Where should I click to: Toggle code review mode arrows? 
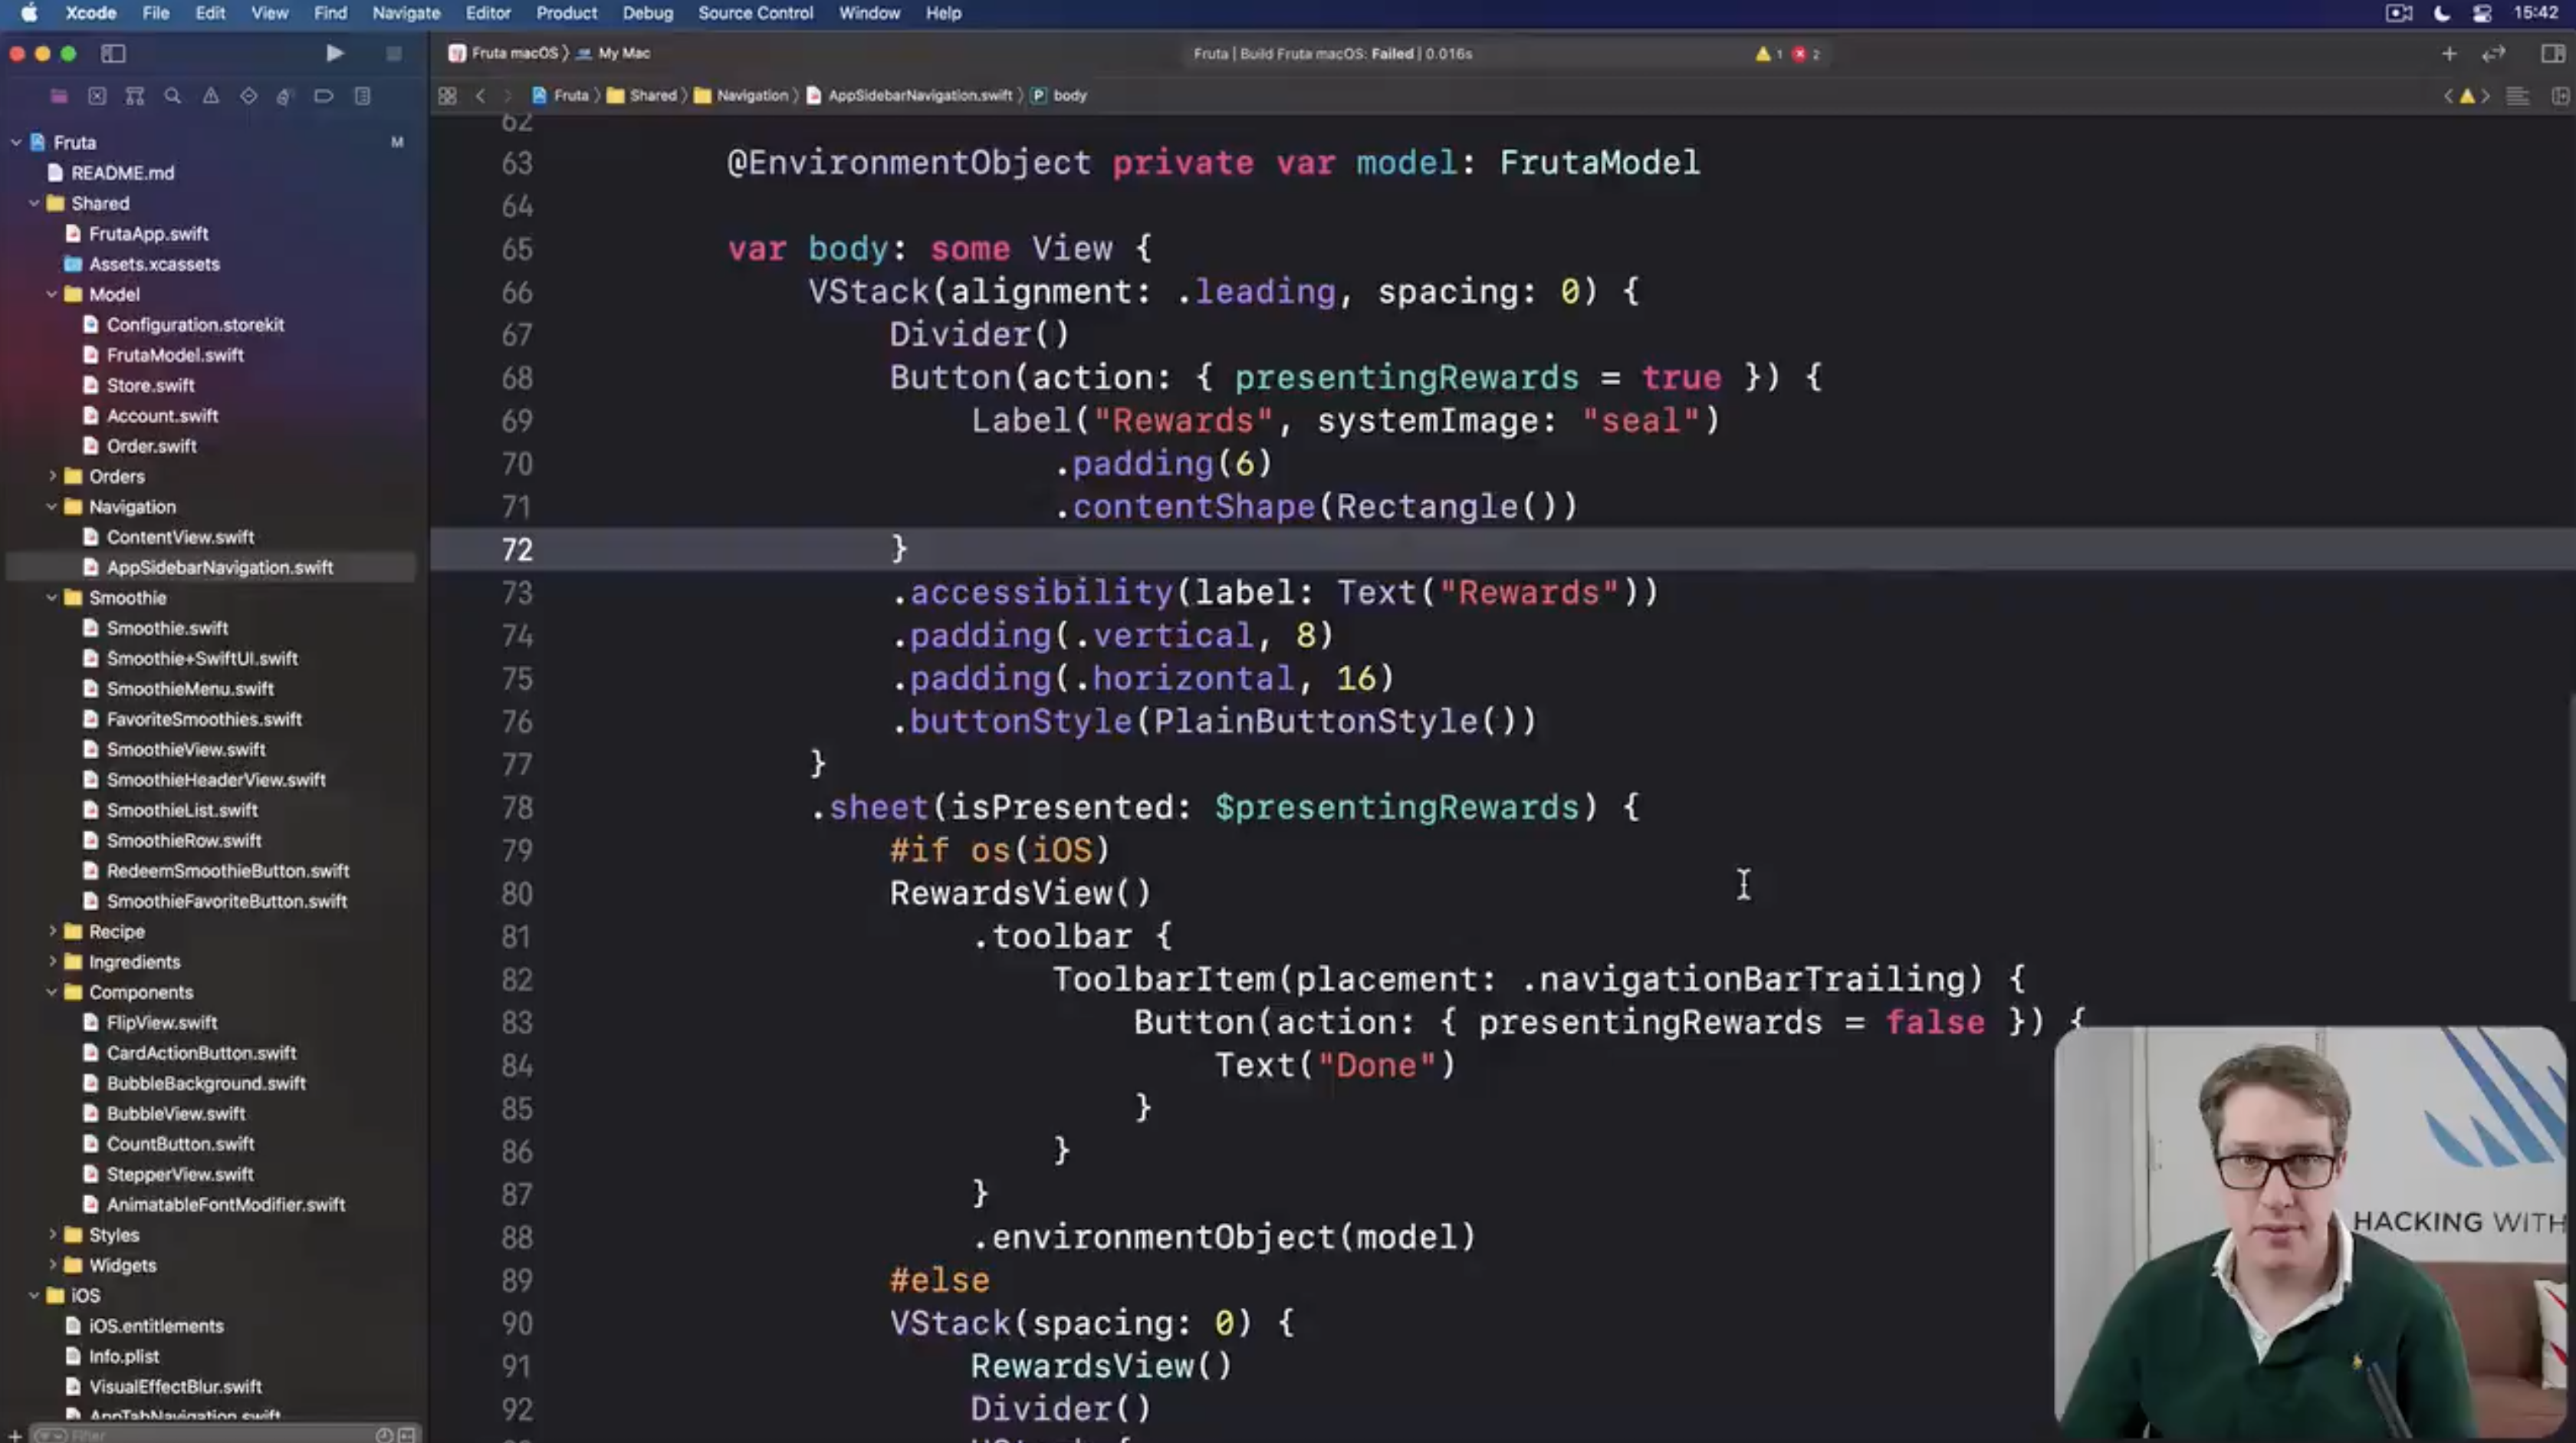tap(2494, 54)
